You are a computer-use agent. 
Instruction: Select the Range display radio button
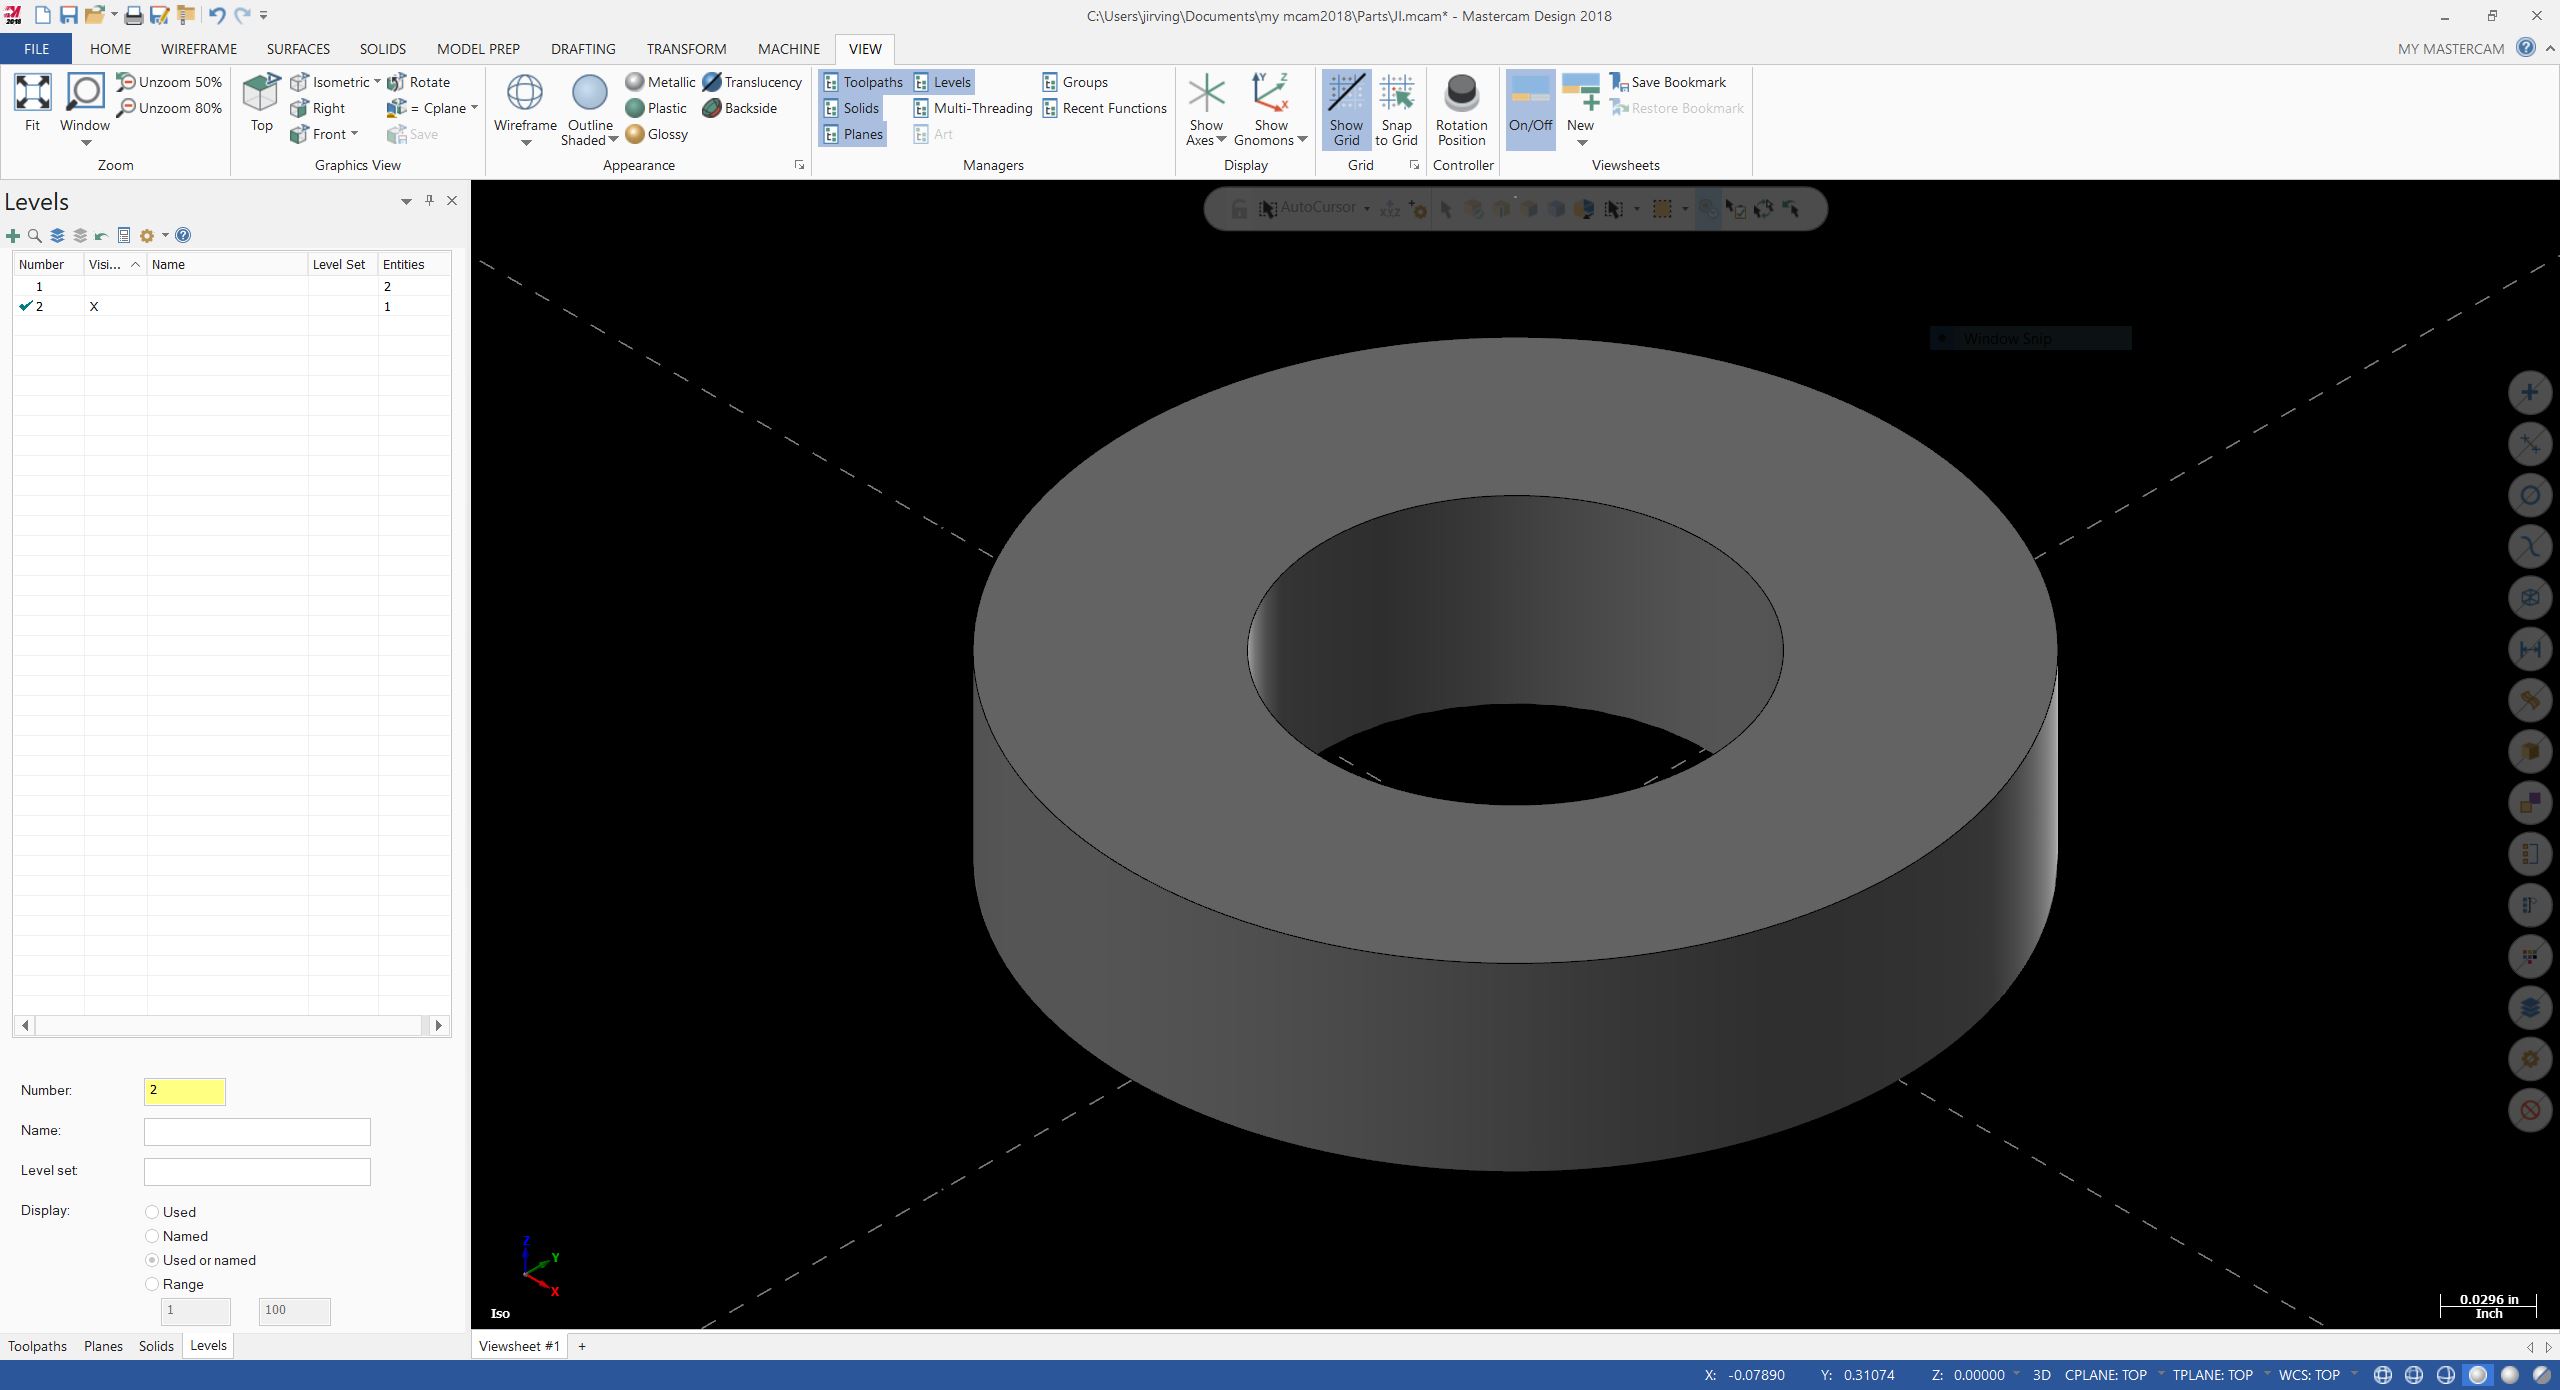[x=151, y=1284]
